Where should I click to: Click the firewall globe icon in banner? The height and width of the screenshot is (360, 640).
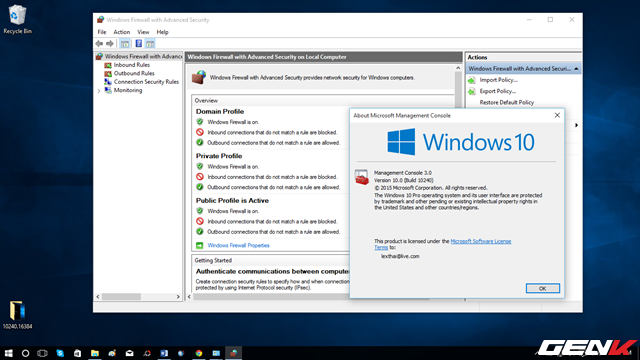pos(199,77)
